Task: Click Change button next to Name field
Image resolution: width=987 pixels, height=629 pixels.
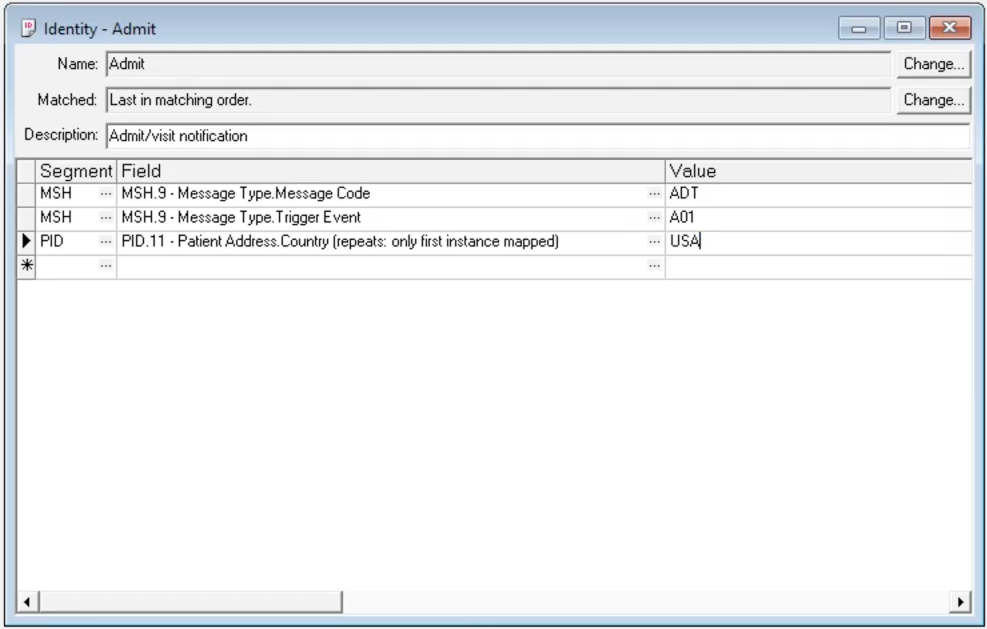Action: click(934, 64)
